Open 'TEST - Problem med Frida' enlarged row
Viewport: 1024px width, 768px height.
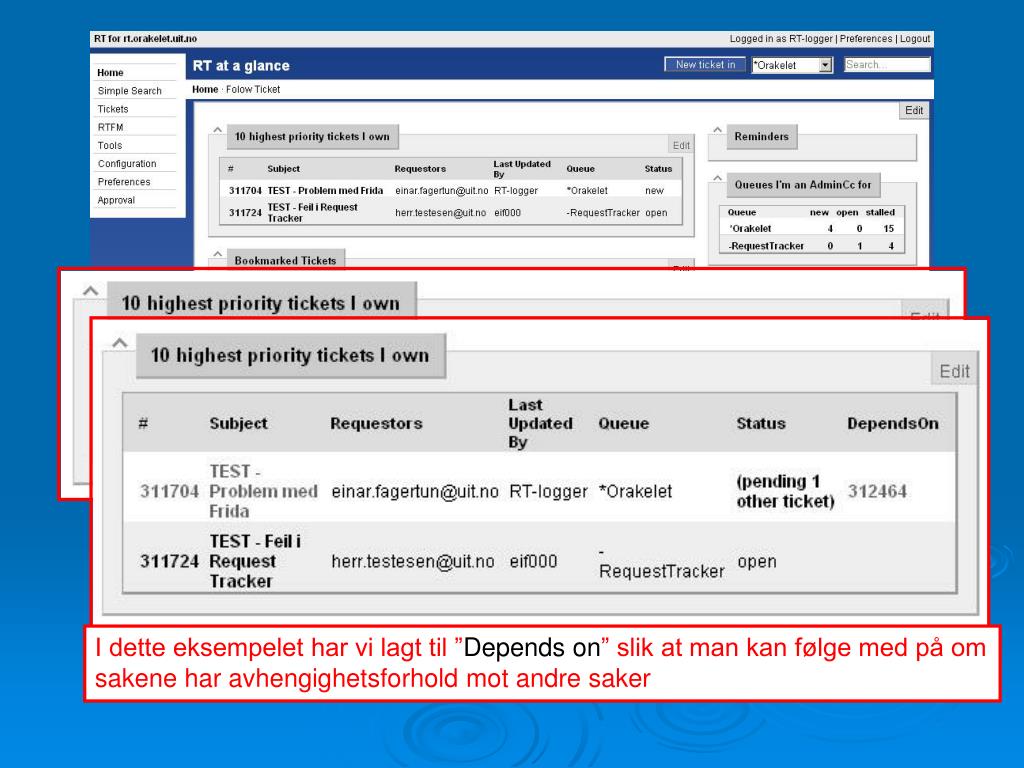click(x=263, y=491)
